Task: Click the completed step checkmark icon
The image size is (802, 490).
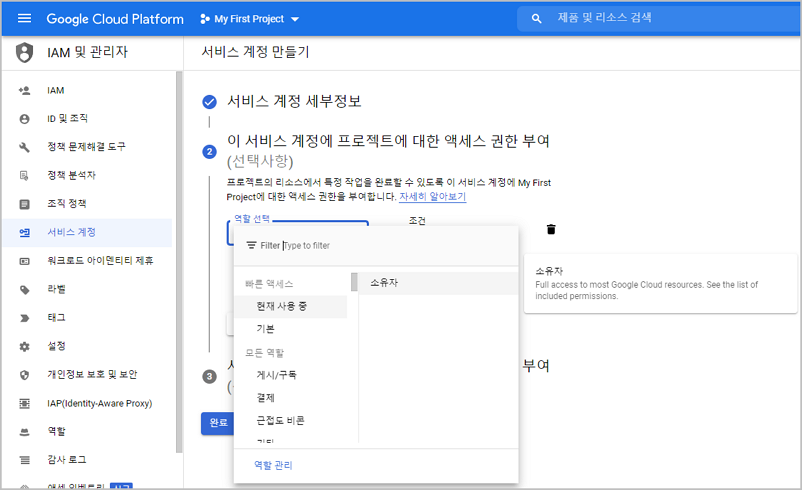Action: 209,102
